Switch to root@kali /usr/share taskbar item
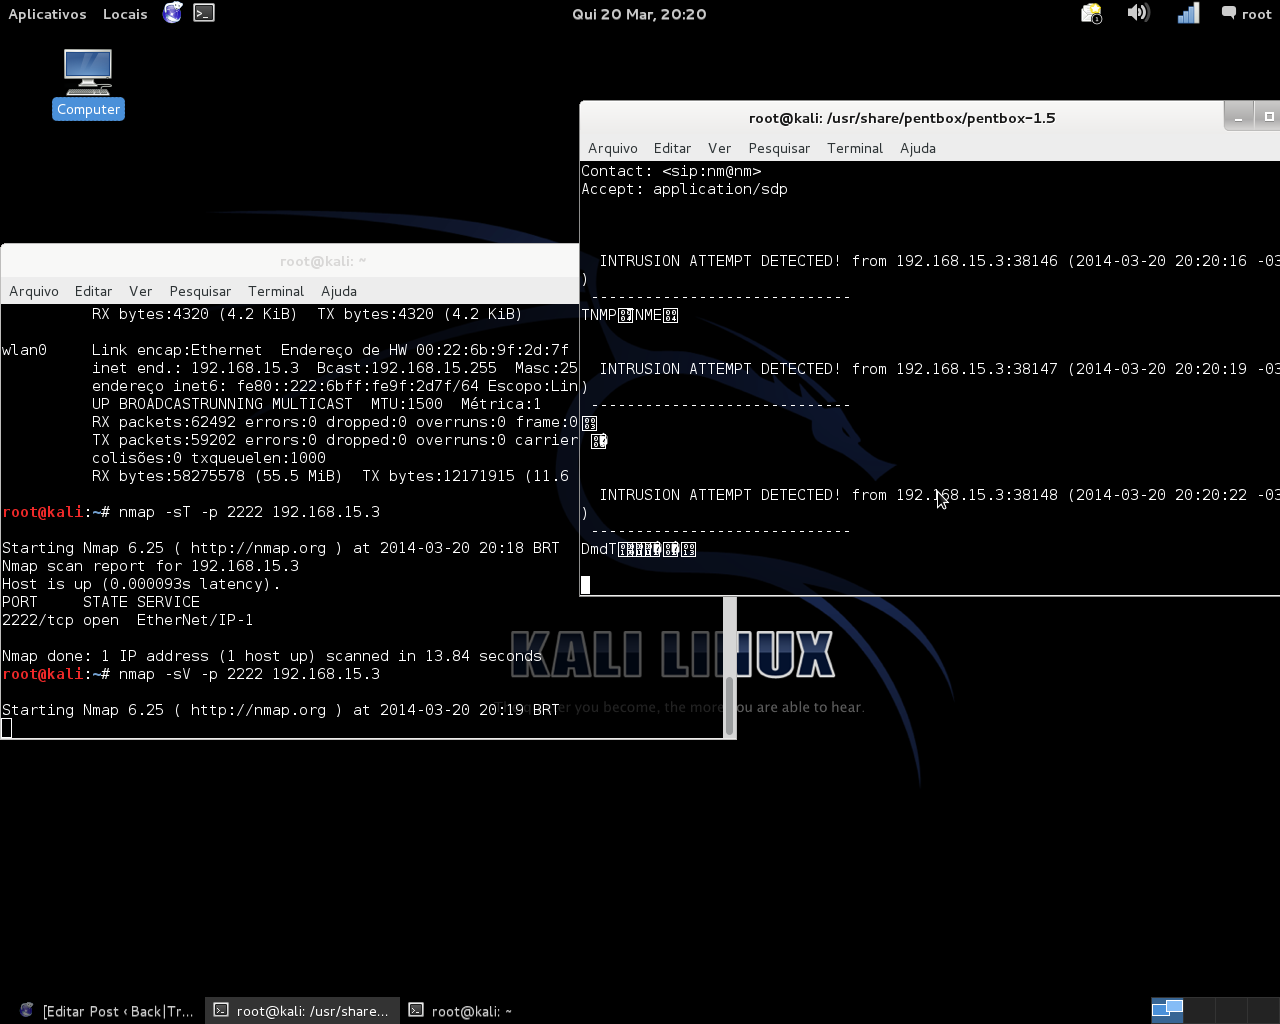Image resolution: width=1280 pixels, height=1024 pixels. point(302,1011)
